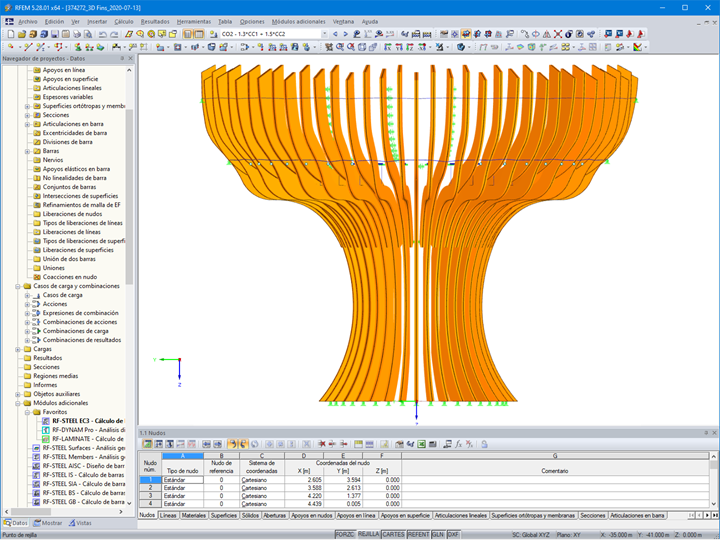
Task: Click the rainbow color panel icon
Action: pyautogui.click(x=637, y=47)
